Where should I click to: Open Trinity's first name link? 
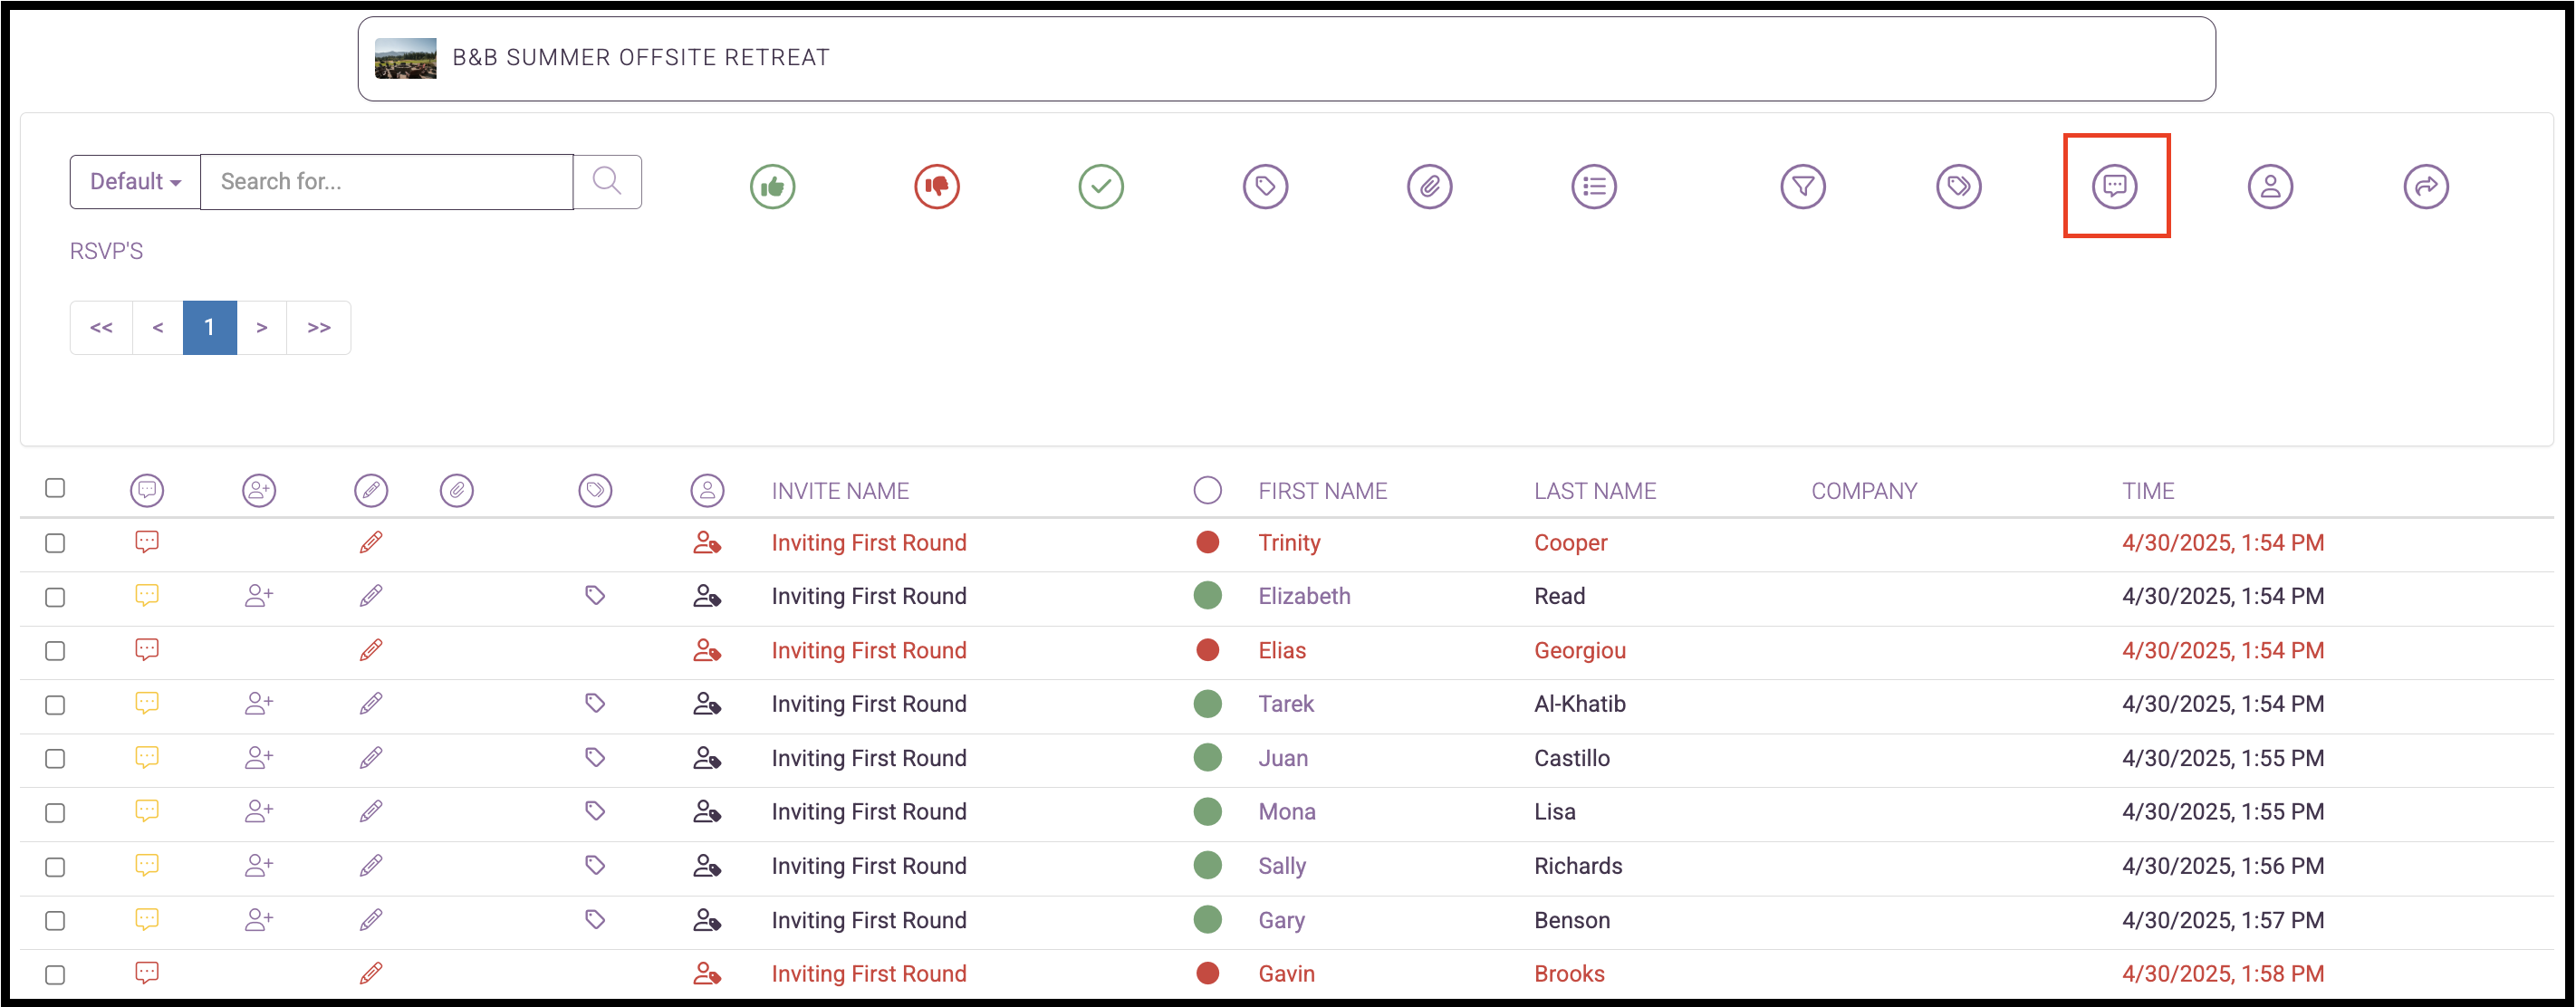click(x=1289, y=543)
